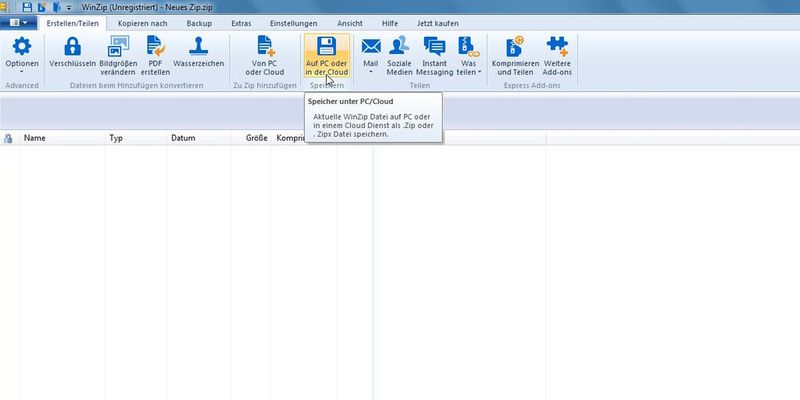The image size is (800, 400).
Task: Open the Hilfe tab
Action: tap(390, 23)
